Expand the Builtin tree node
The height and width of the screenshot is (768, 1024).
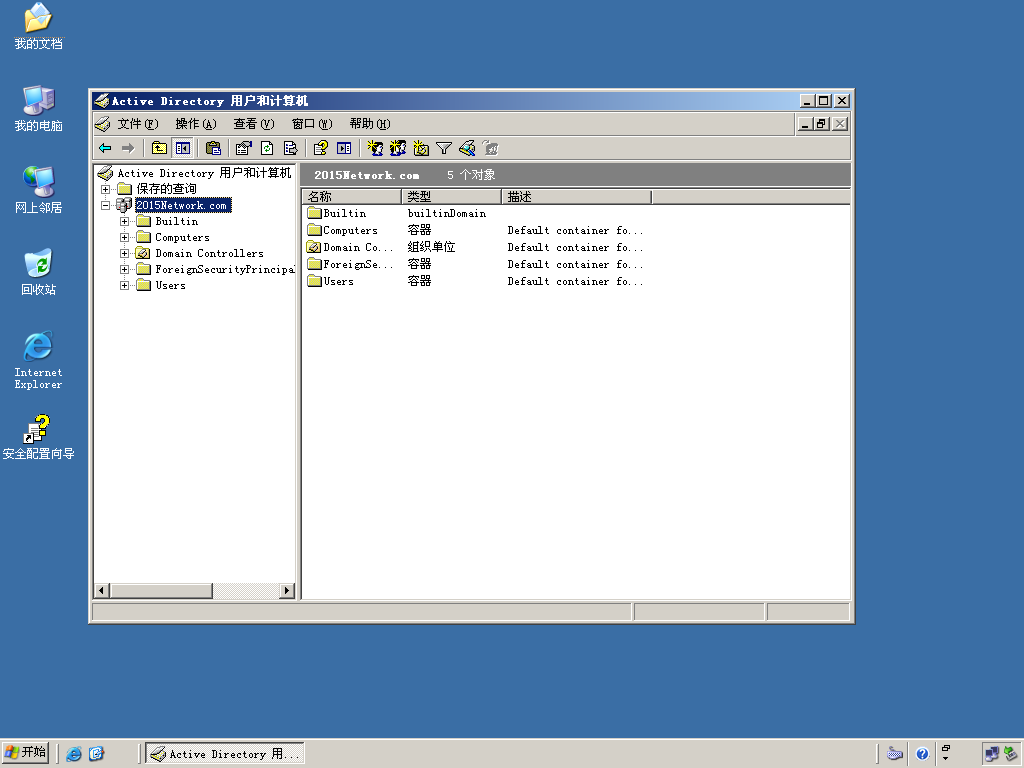[124, 221]
